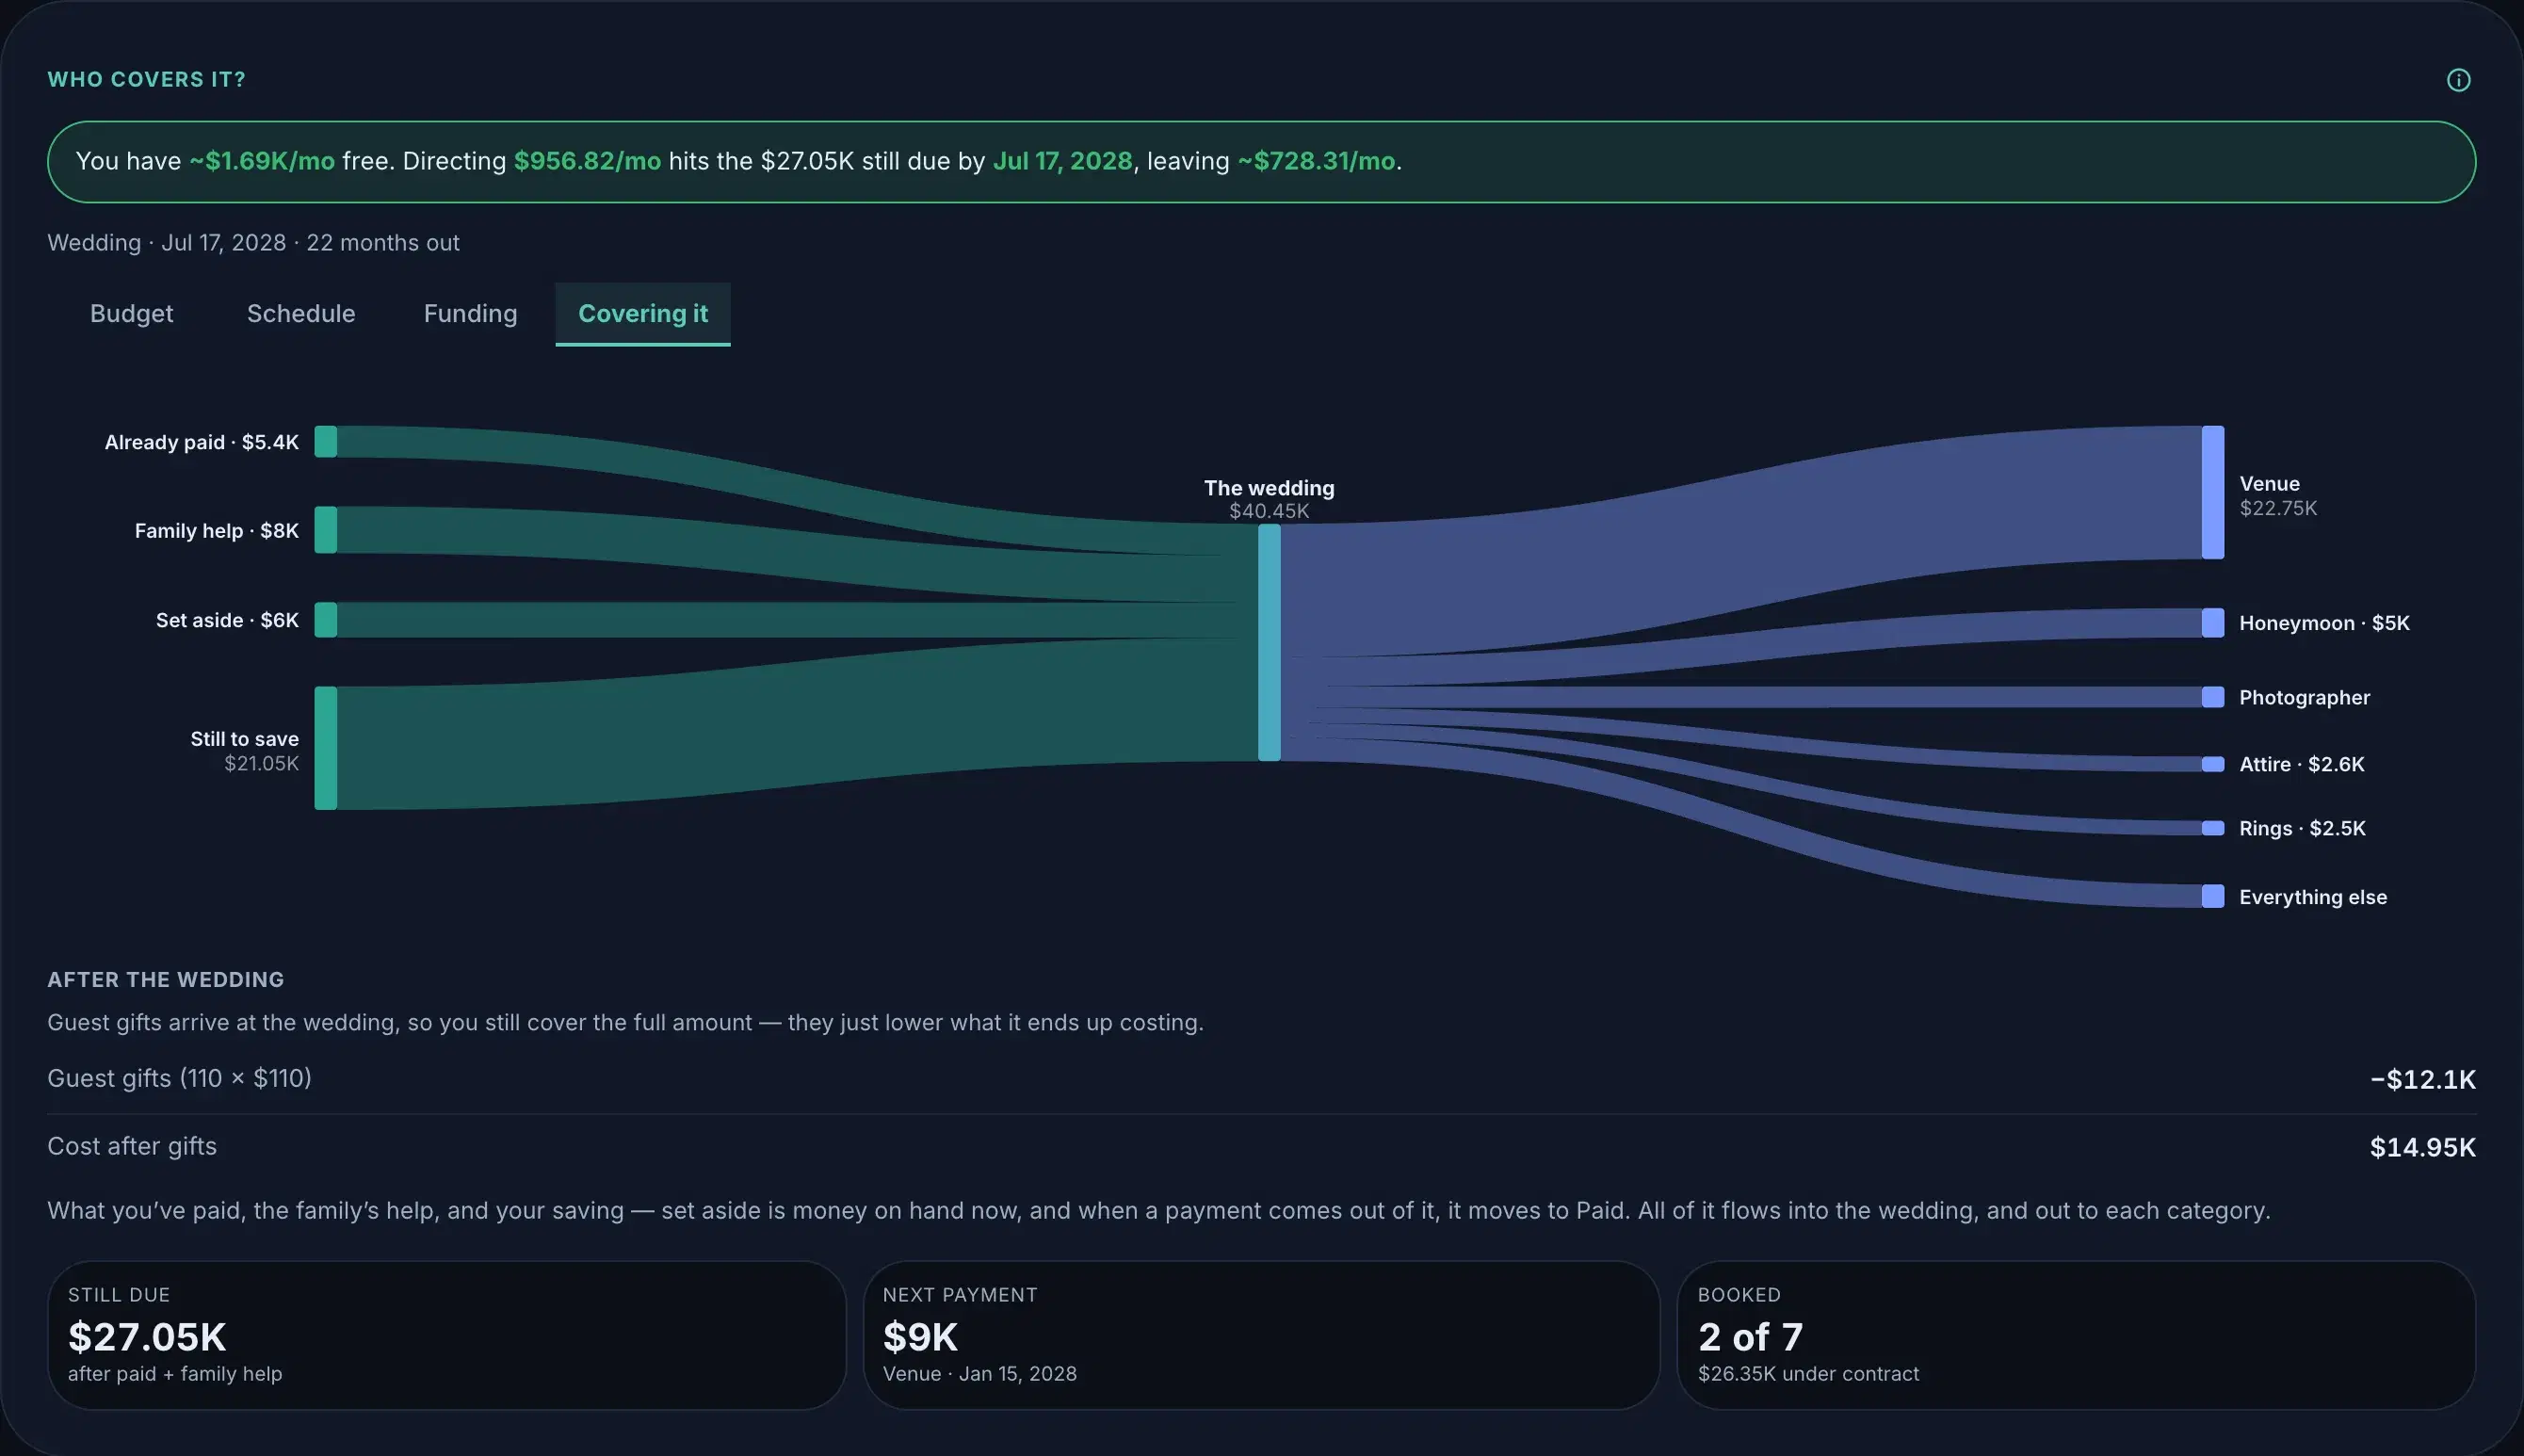2524x1456 pixels.
Task: Select the Photographer node square
Action: point(2212,697)
